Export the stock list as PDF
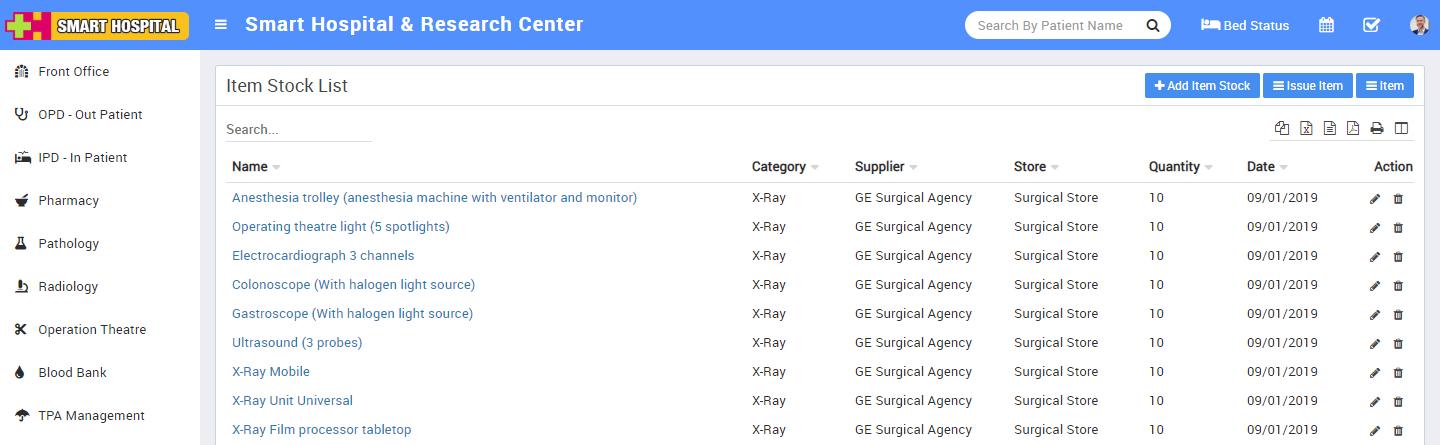This screenshot has width=1440, height=445. [x=1353, y=128]
